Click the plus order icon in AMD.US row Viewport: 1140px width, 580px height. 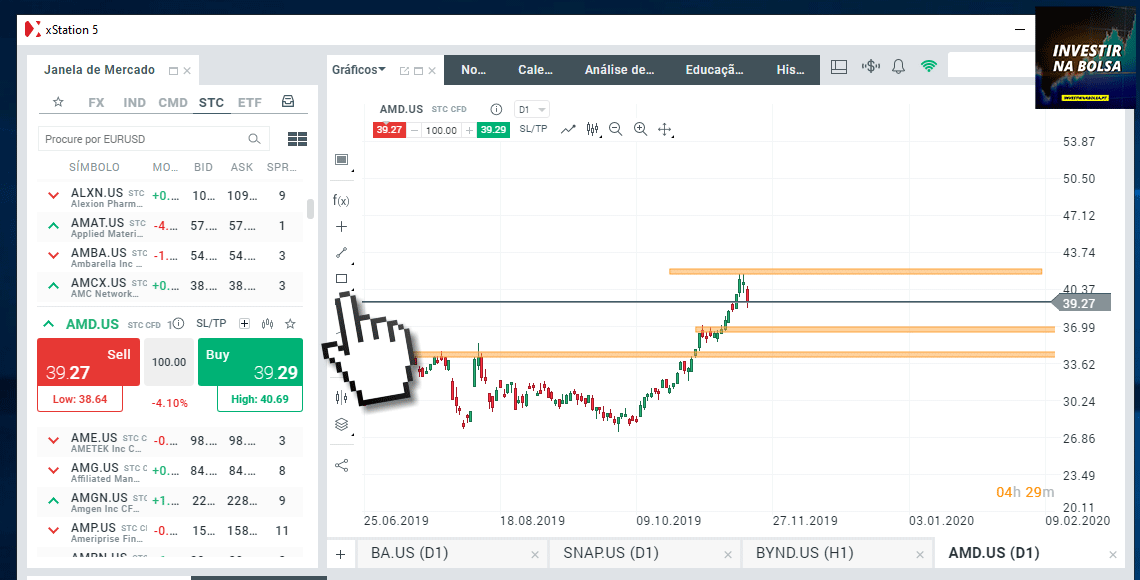244,323
